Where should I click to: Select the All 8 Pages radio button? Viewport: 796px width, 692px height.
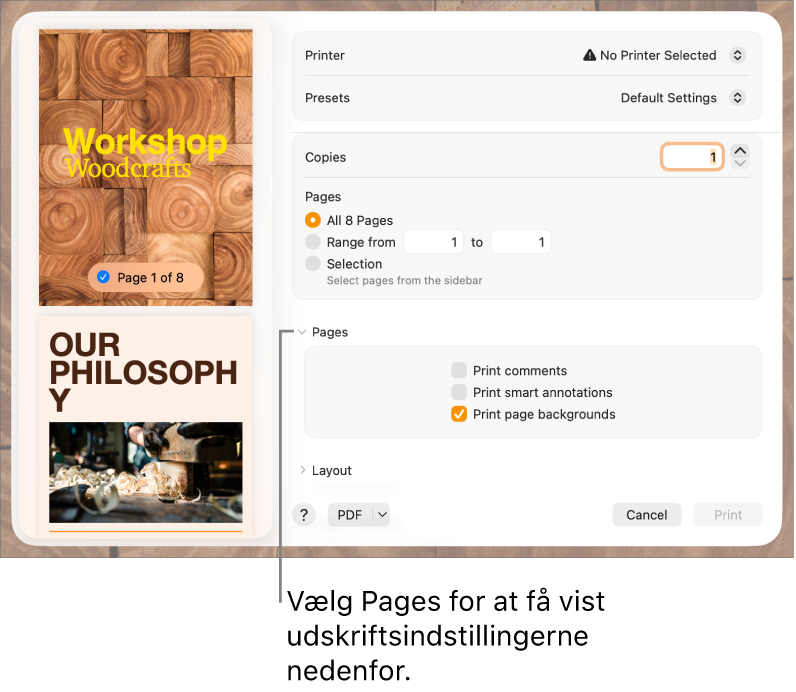click(313, 220)
